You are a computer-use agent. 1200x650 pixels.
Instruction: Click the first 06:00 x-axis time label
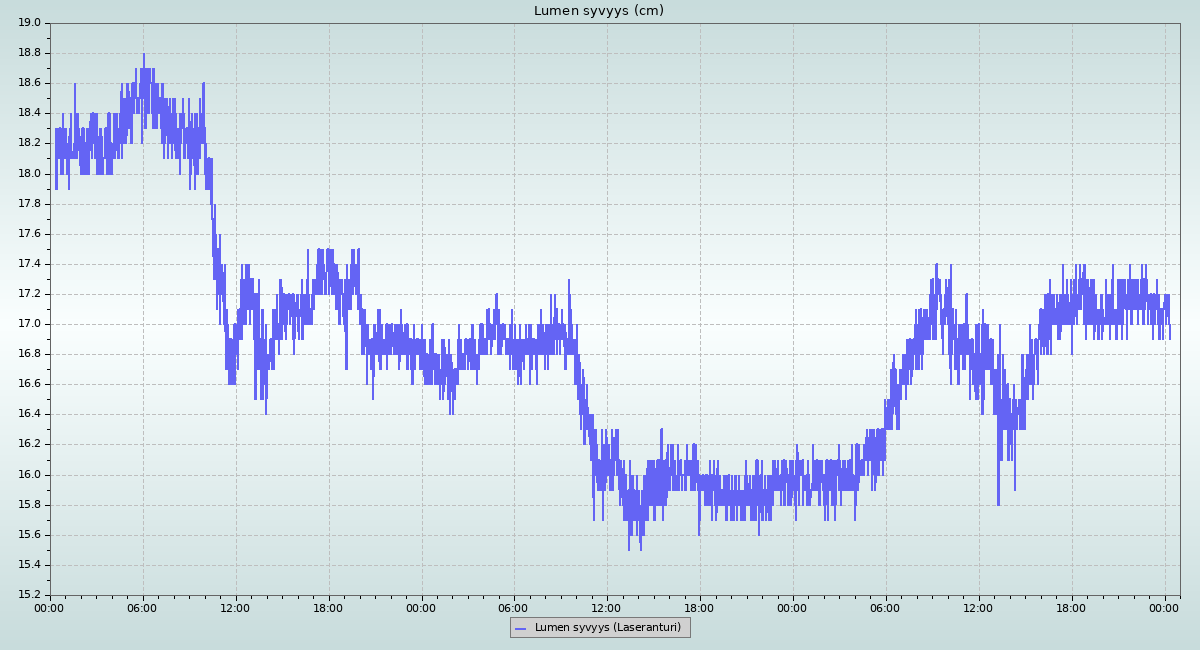click(142, 607)
